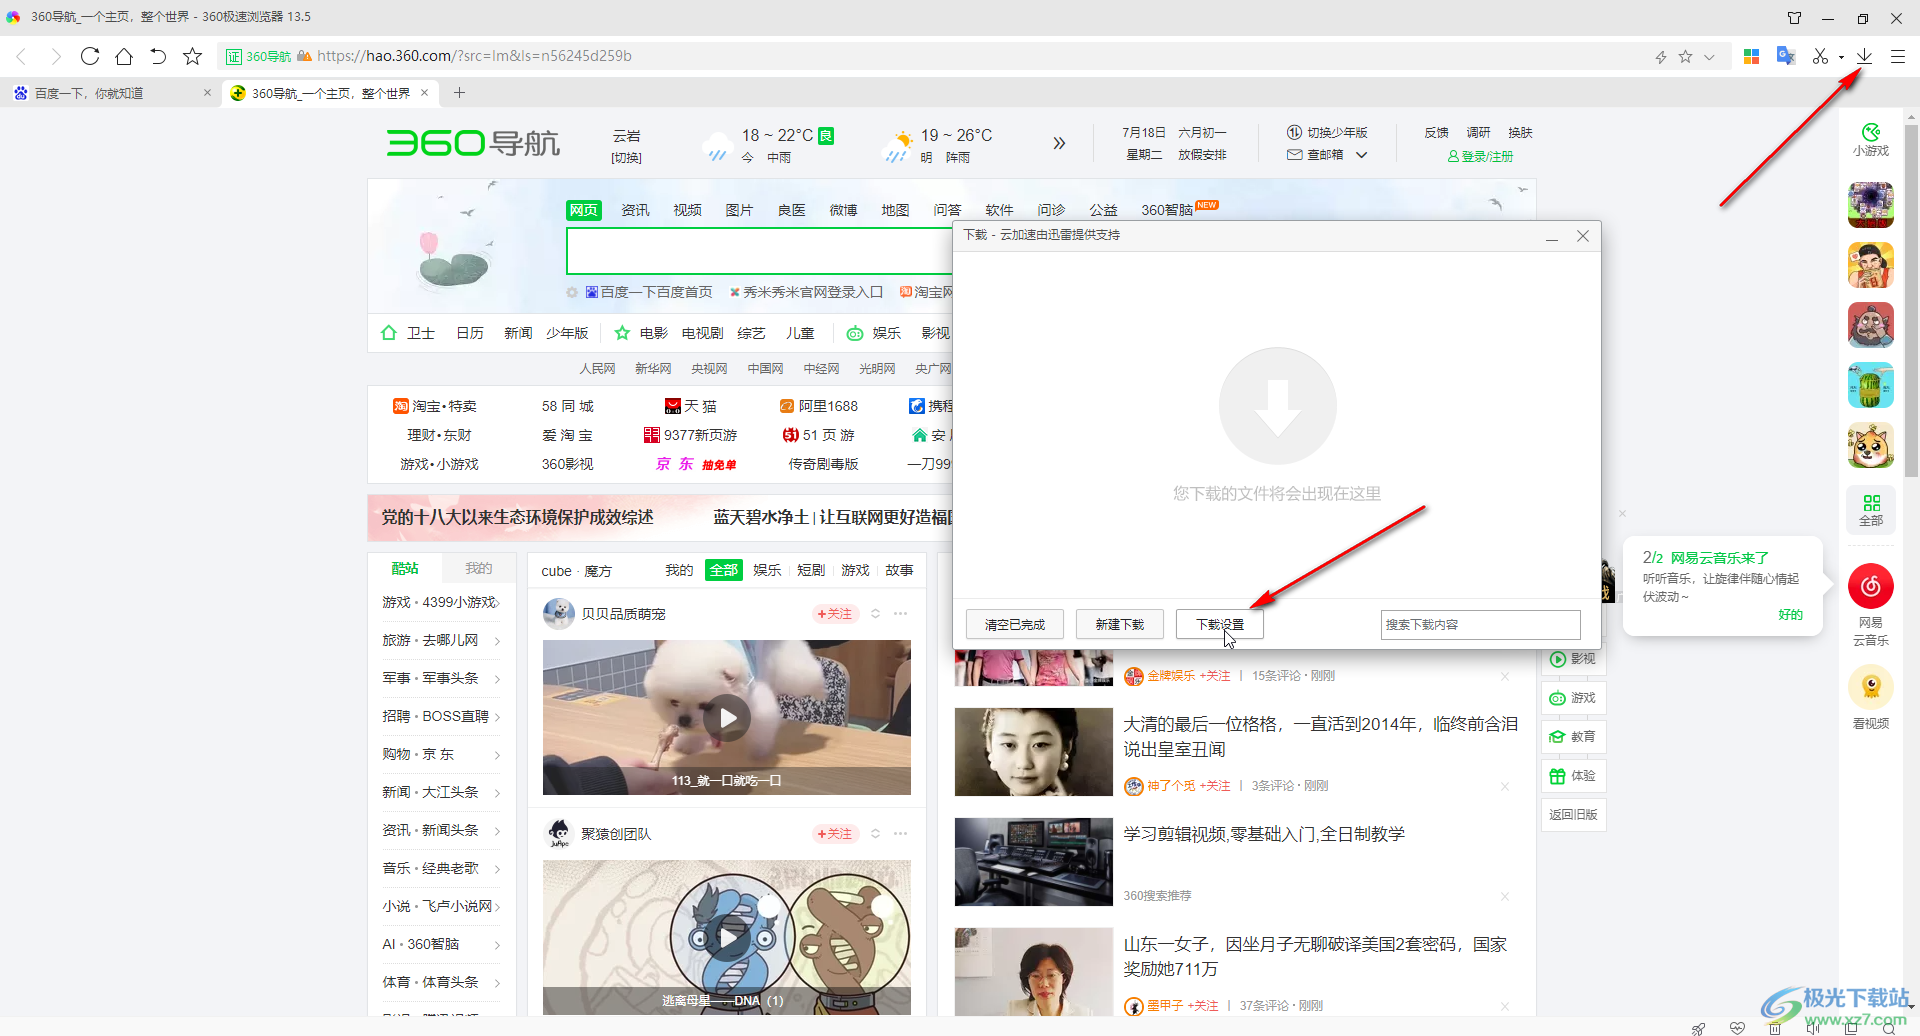Switch to the 我的 sites tab
This screenshot has width=1920, height=1036.
(478, 568)
